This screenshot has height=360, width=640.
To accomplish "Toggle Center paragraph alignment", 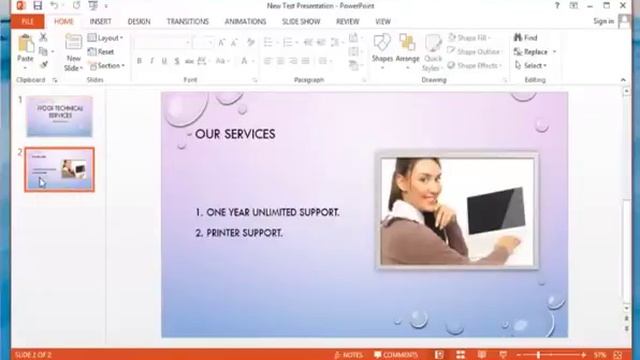I will (280, 61).
